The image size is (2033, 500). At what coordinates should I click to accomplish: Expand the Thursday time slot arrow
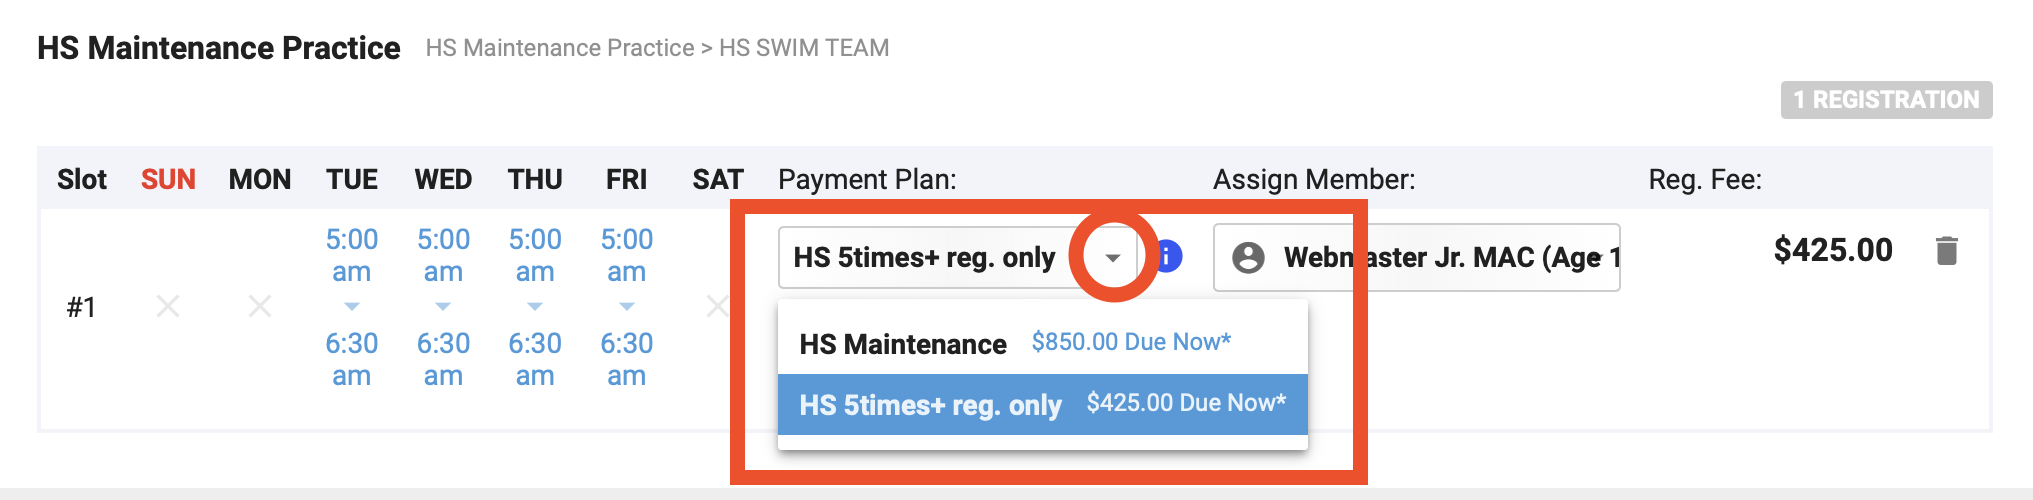click(535, 306)
